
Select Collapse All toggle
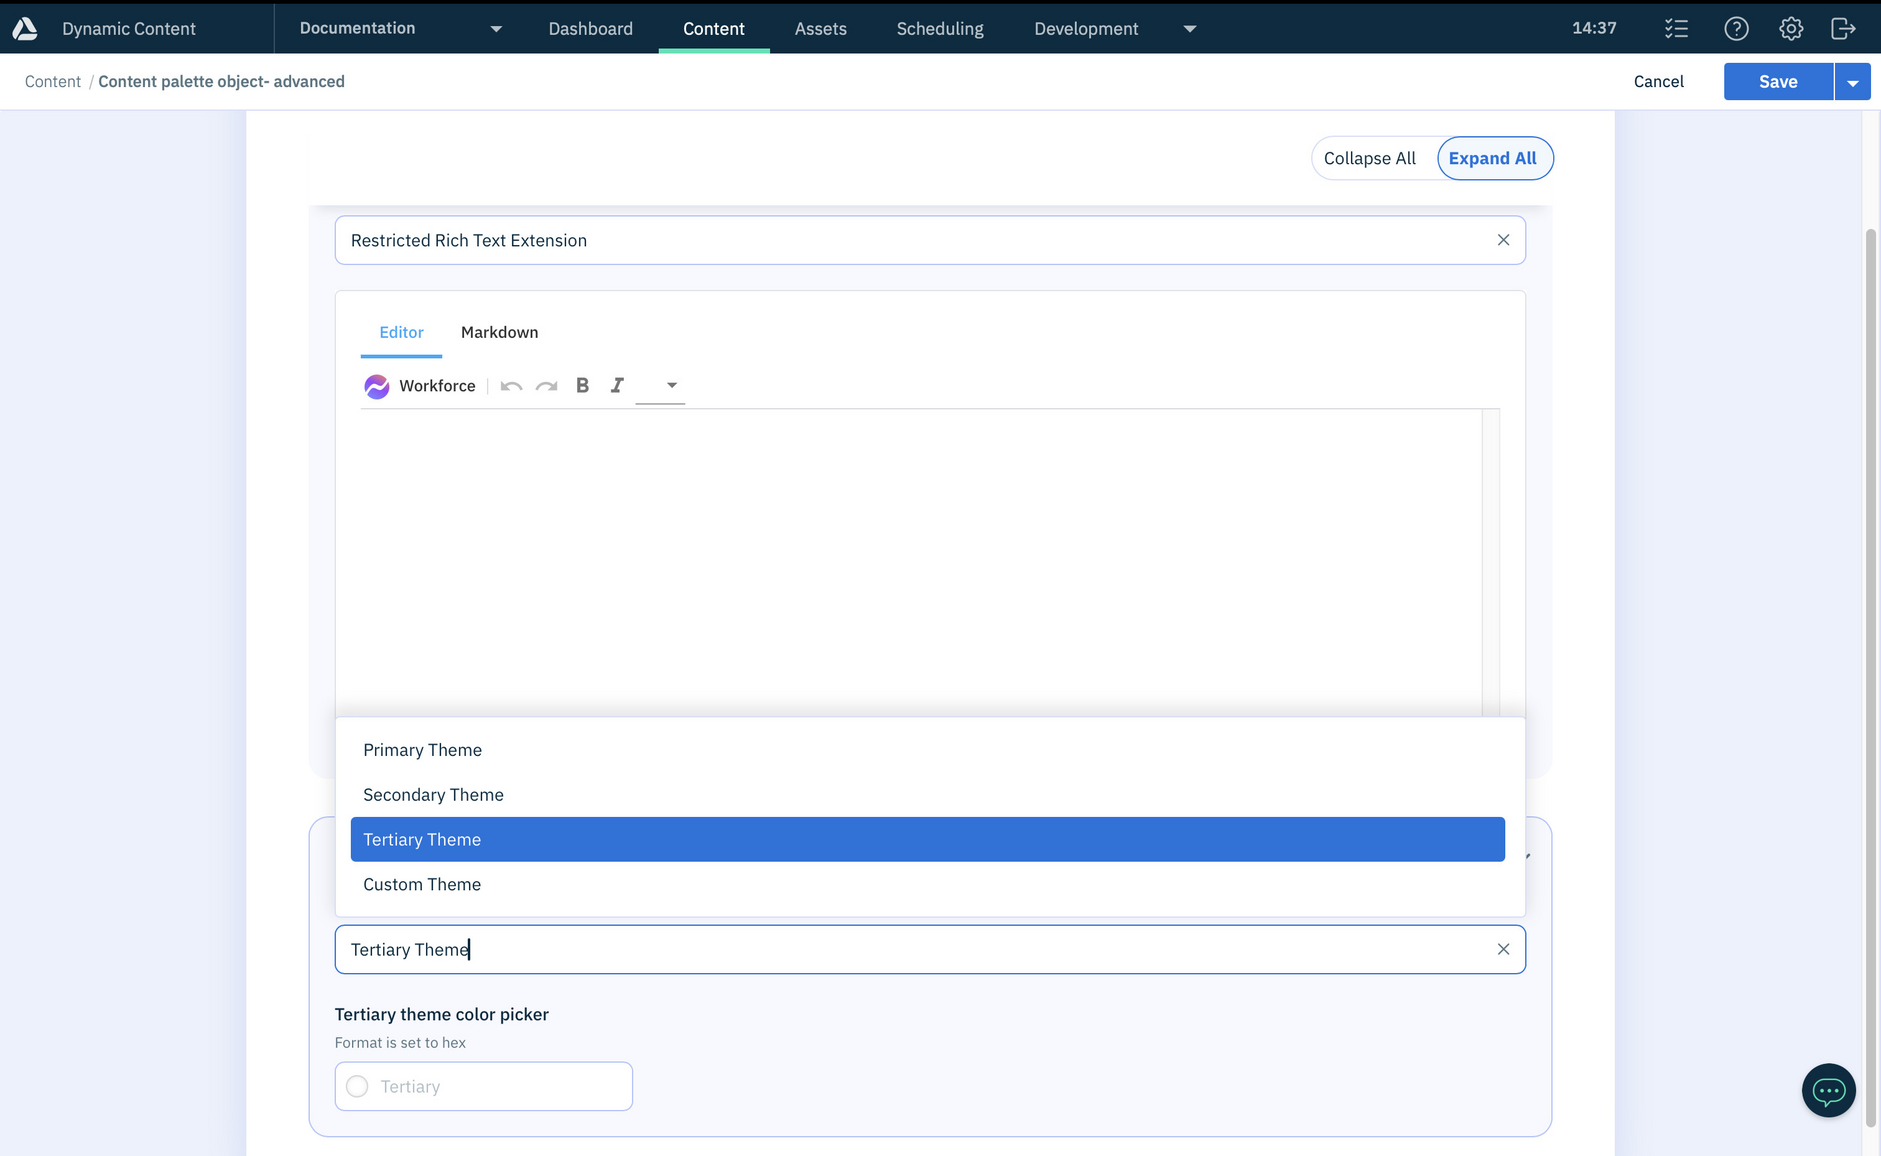pos(1369,158)
